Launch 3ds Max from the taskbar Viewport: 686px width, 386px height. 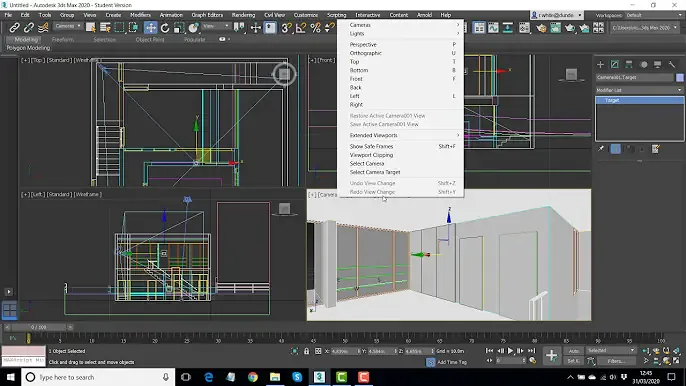point(319,377)
